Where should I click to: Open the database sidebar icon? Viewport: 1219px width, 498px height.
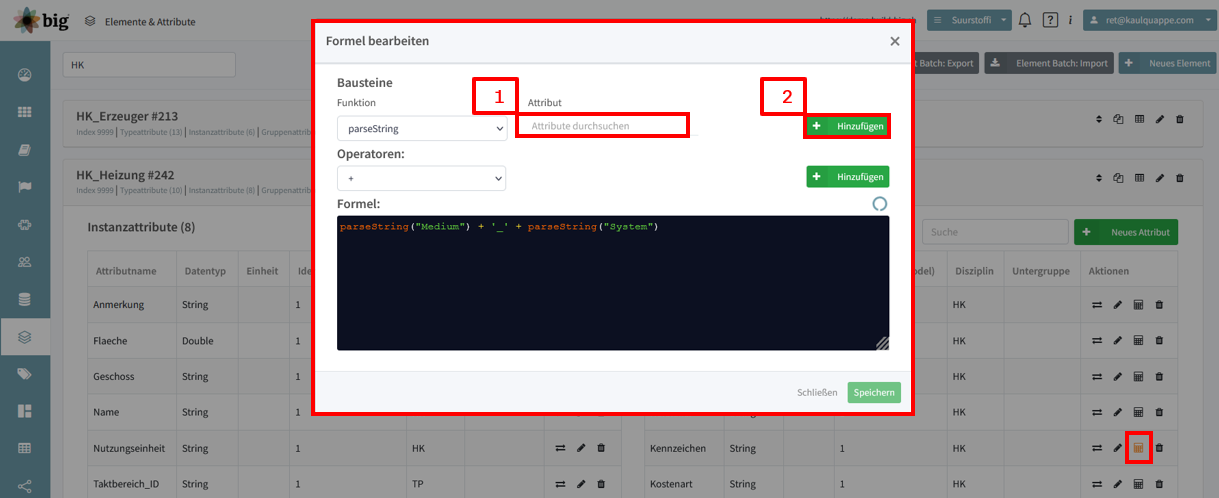(25, 299)
